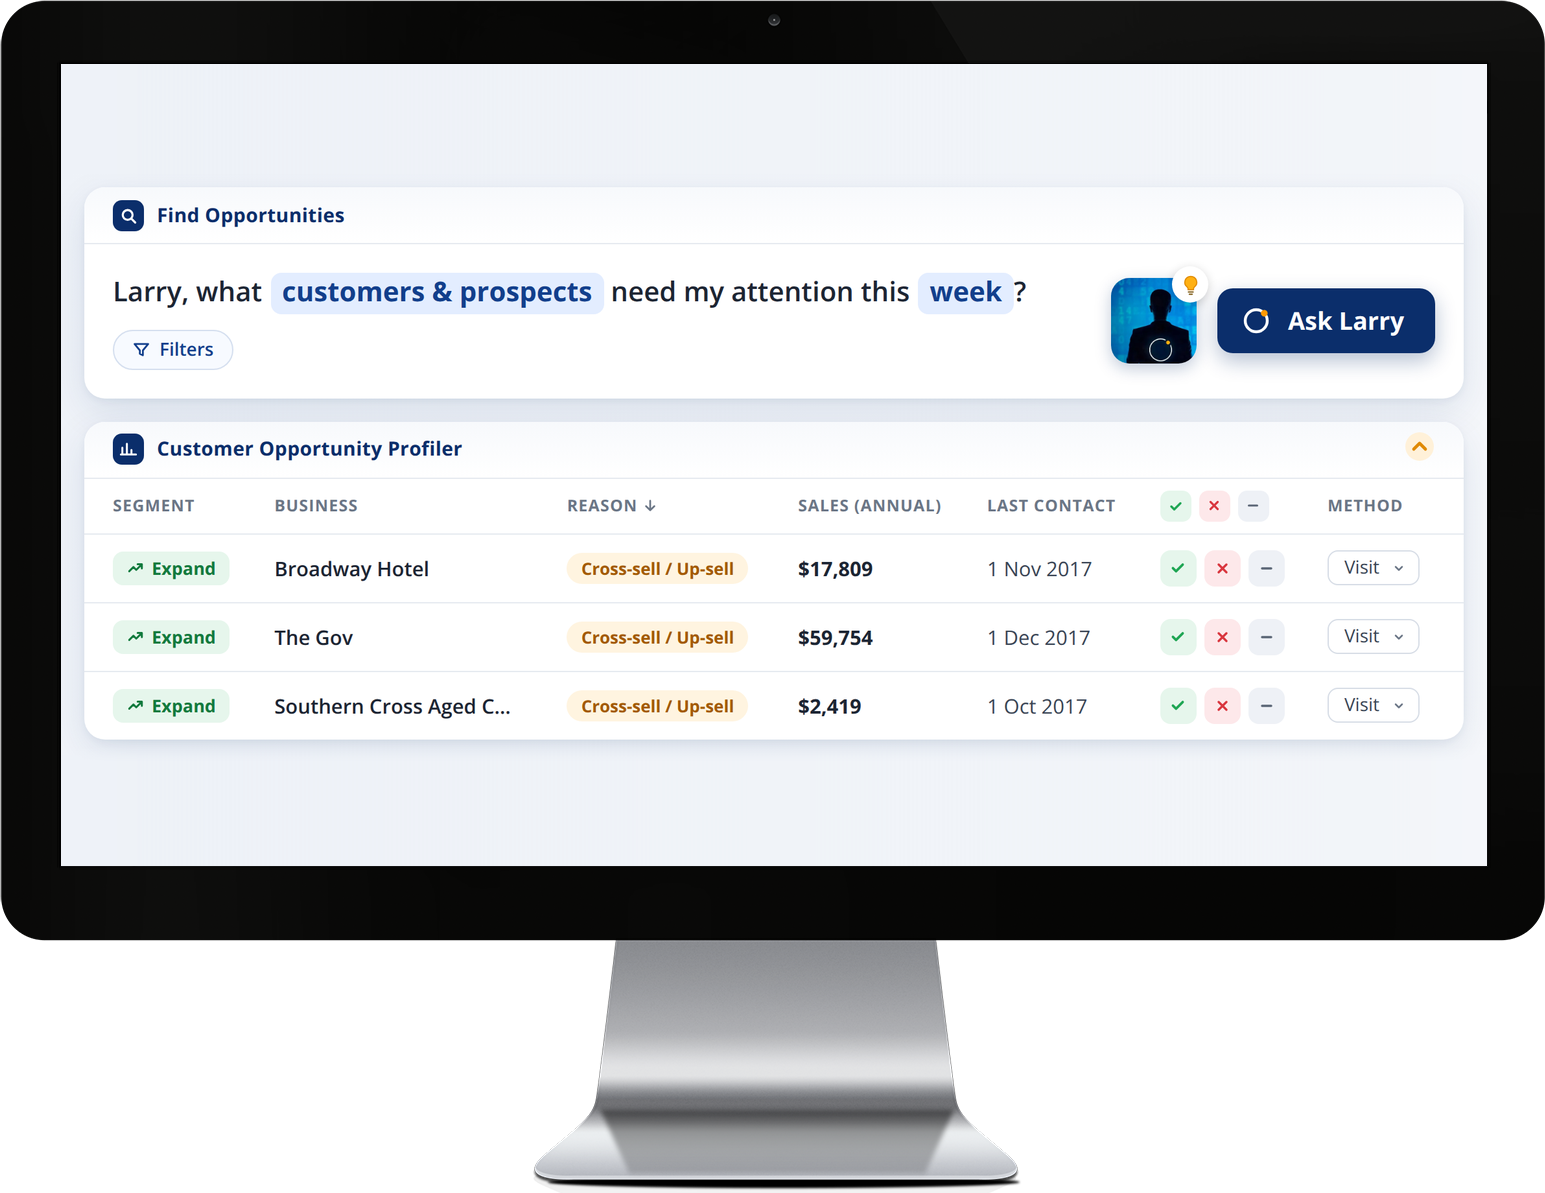This screenshot has height=1193, width=1545.
Task: Reject the Southern Cross Aged opportunity
Action: [x=1222, y=706]
